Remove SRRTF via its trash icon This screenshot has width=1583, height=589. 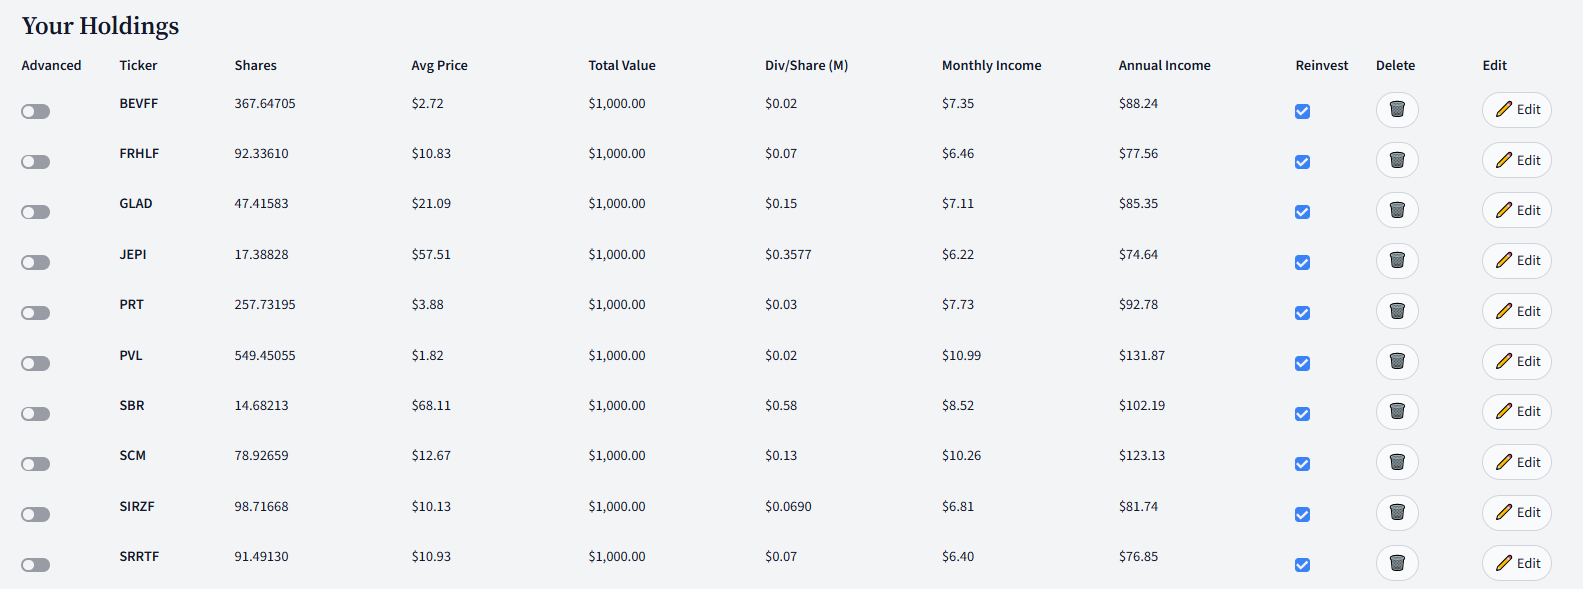1397,563
